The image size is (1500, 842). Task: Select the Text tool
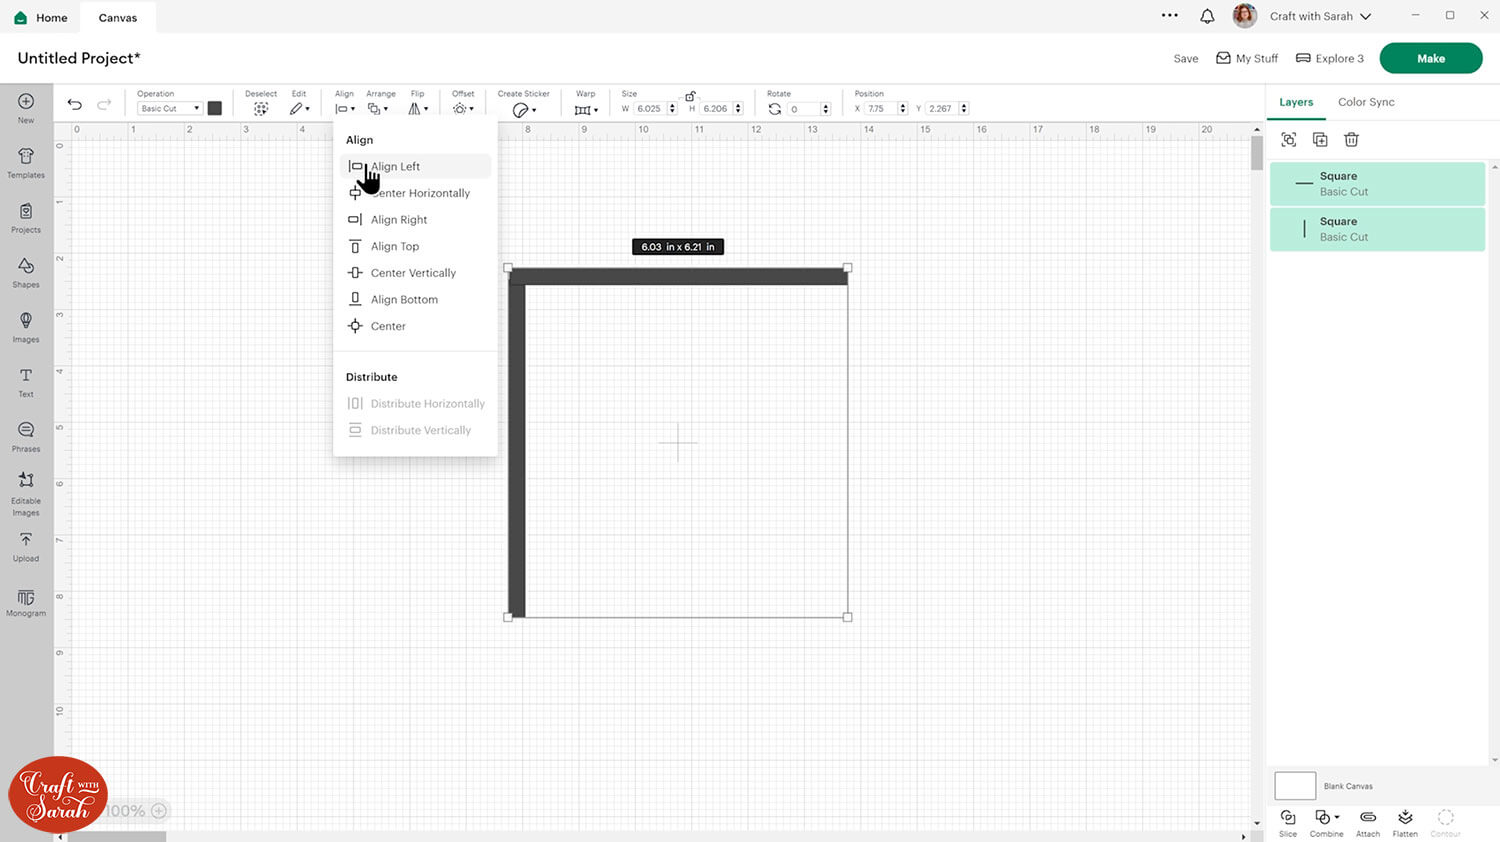click(26, 382)
